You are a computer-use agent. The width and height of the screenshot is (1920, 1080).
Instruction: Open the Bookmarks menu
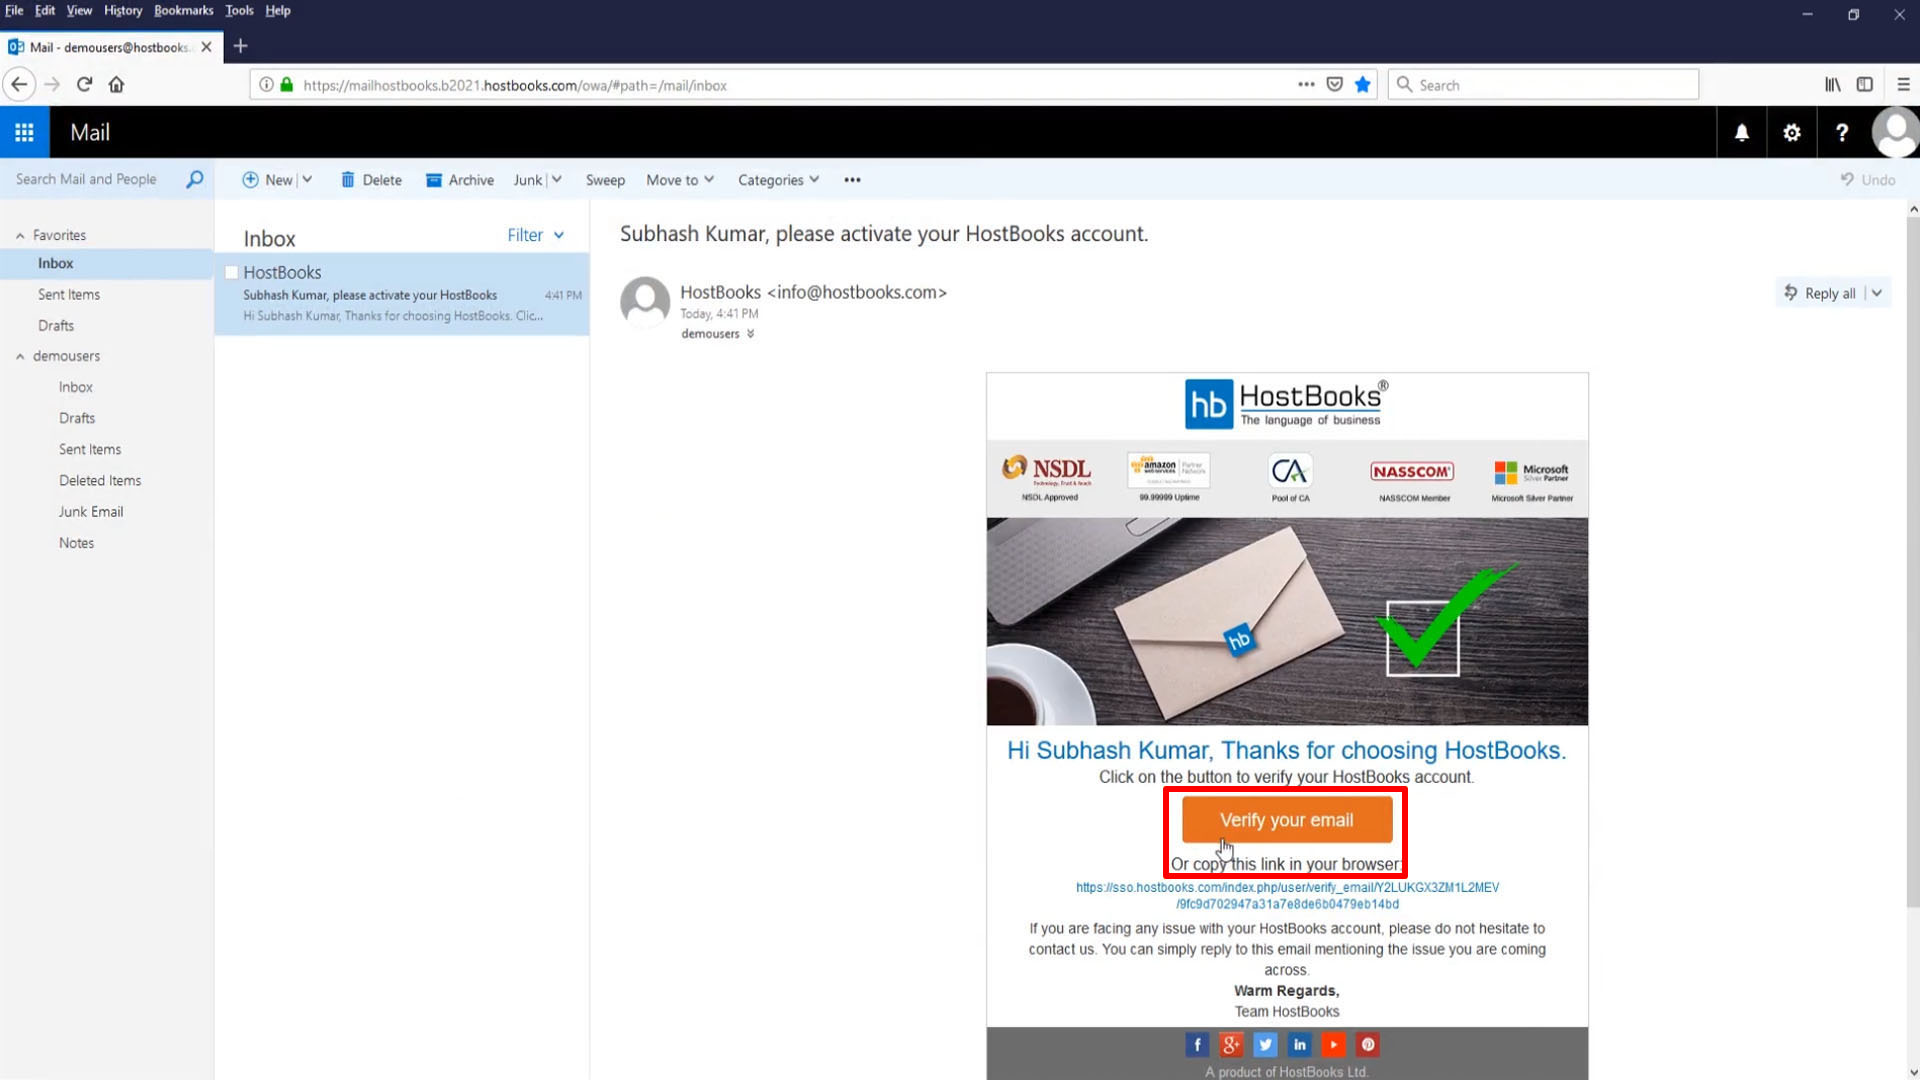(183, 10)
